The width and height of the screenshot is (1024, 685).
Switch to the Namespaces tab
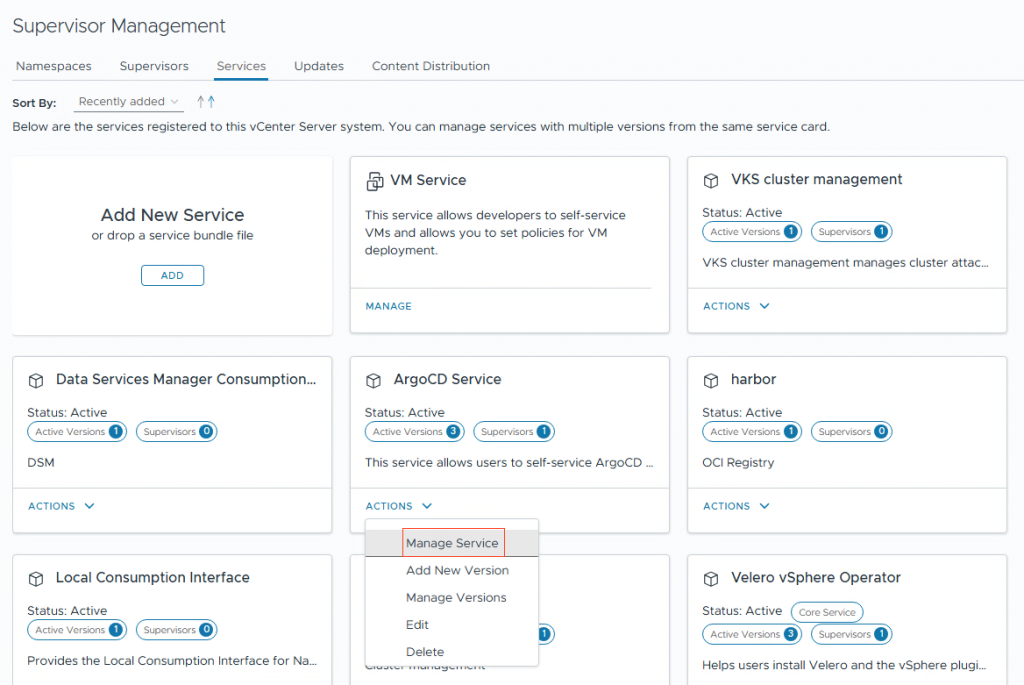[54, 66]
